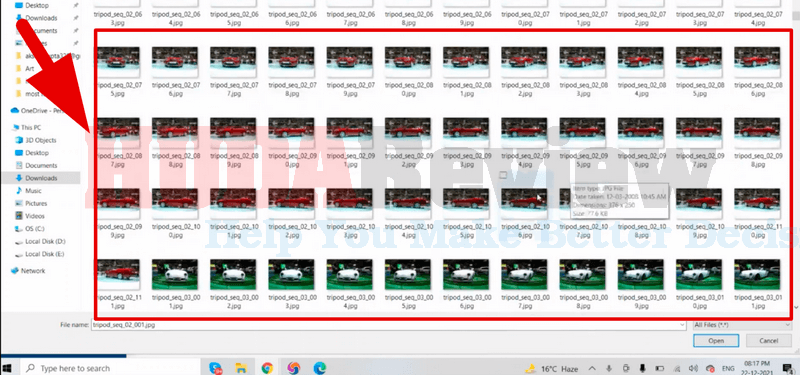Open Microsoft Edge from taskbar
This screenshot has height=375, width=800.
(319, 367)
